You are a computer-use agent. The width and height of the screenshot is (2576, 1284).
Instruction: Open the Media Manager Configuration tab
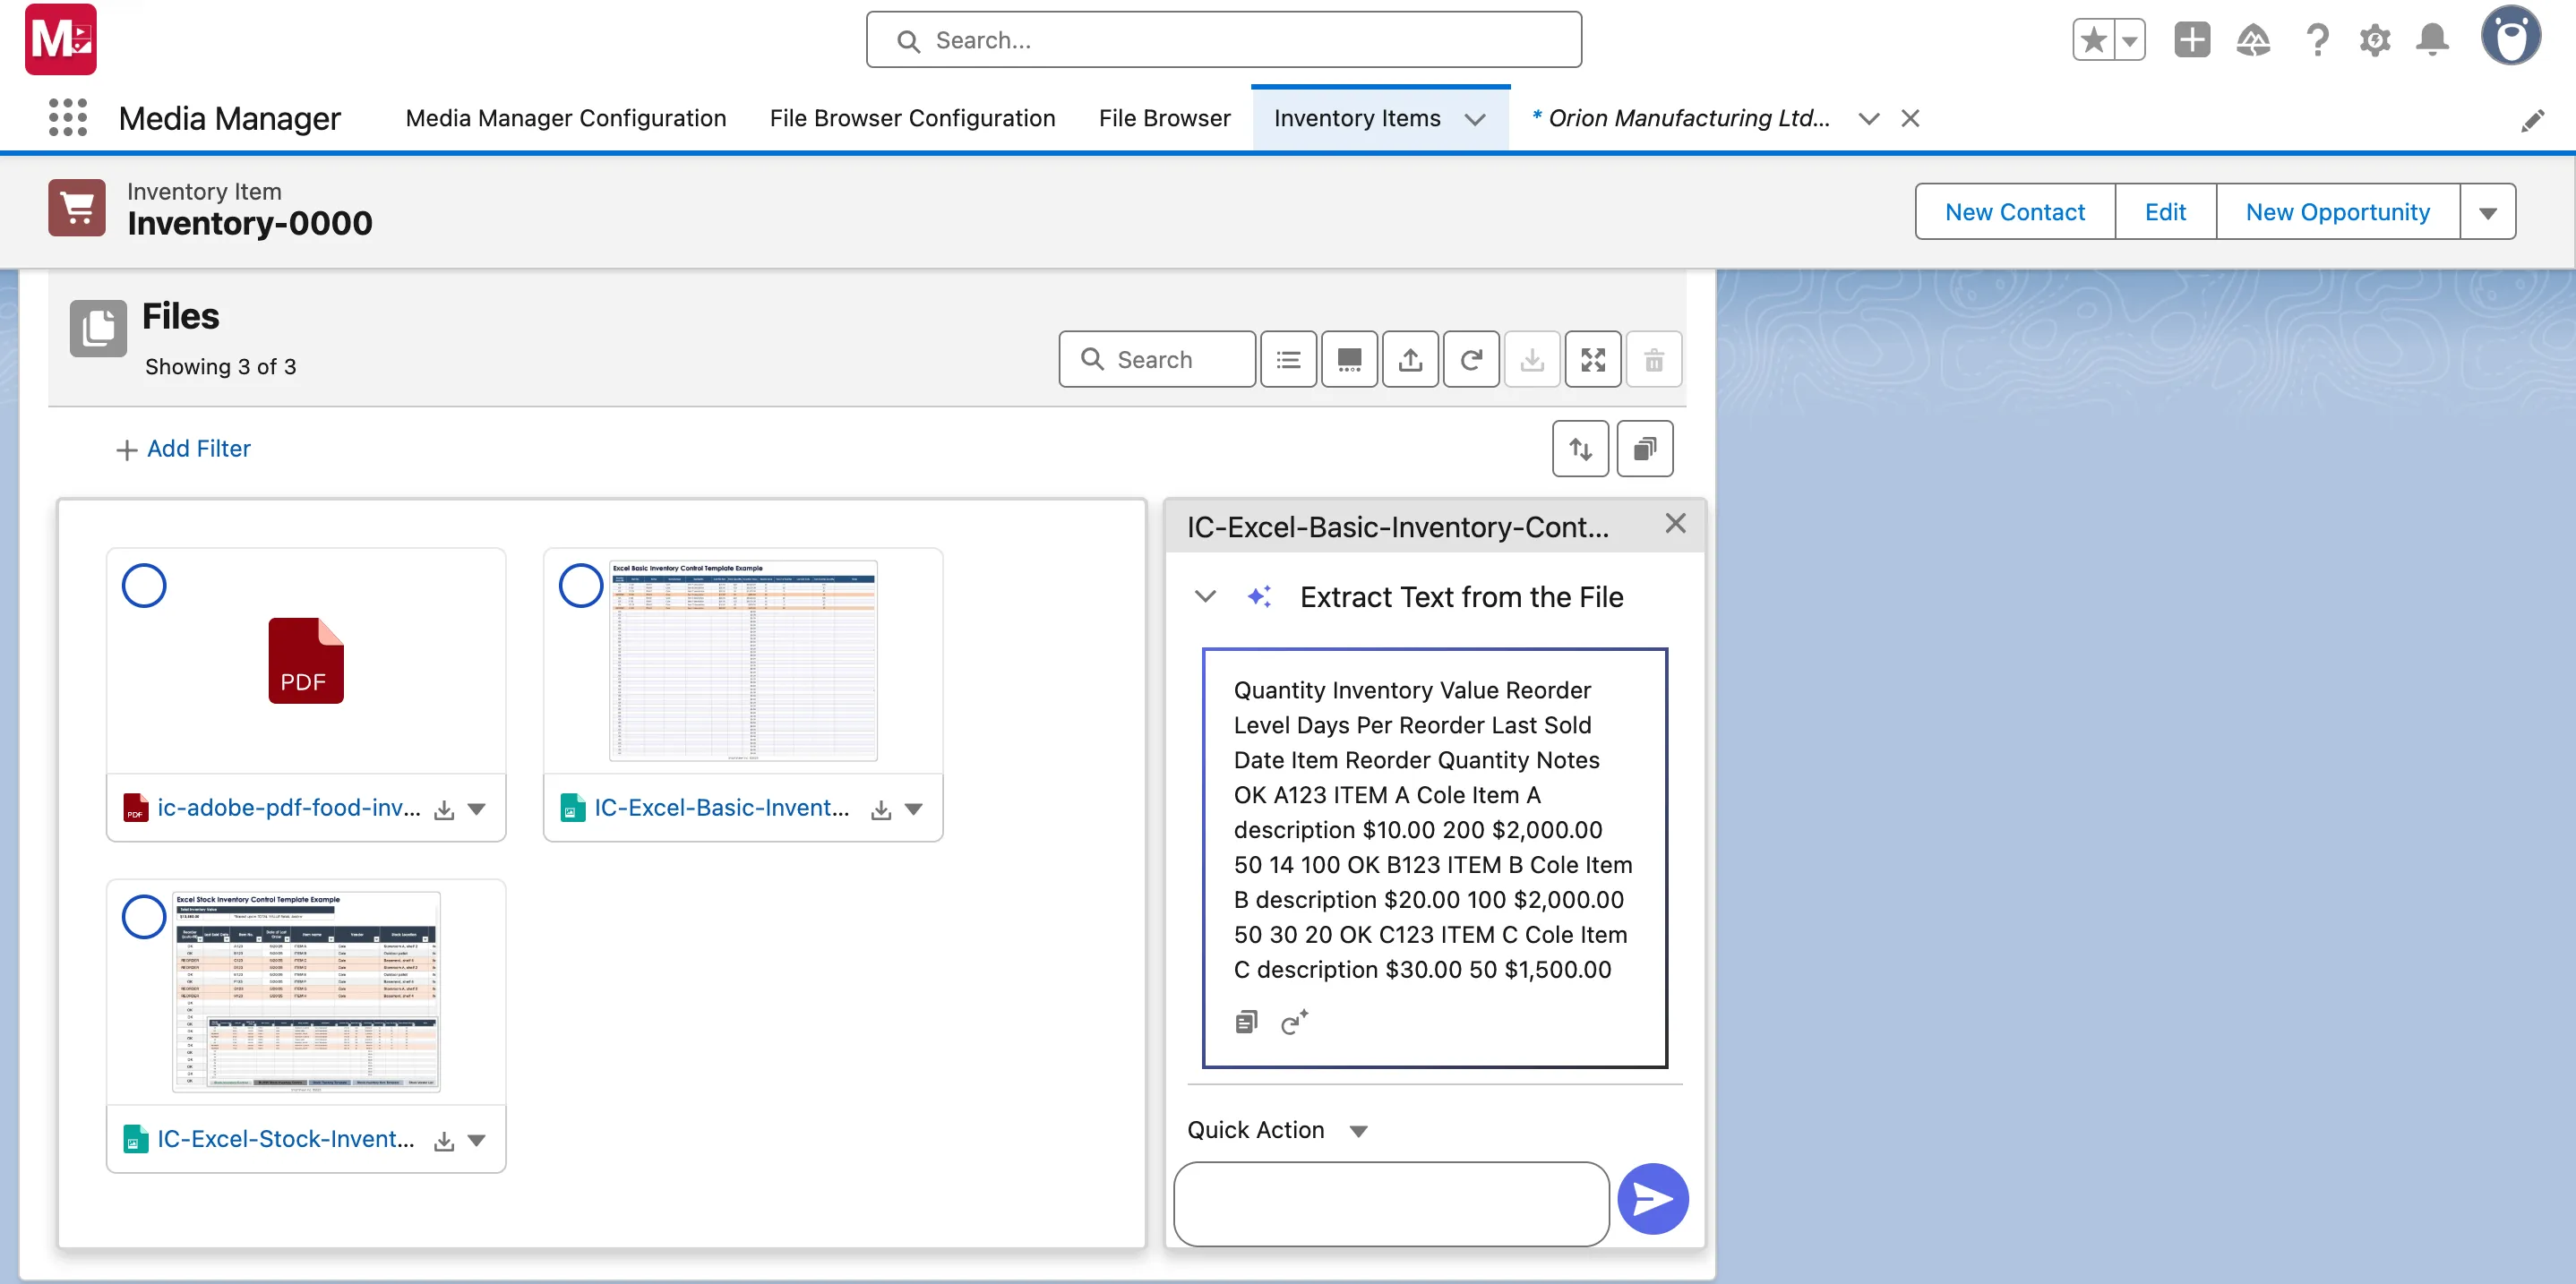click(566, 118)
